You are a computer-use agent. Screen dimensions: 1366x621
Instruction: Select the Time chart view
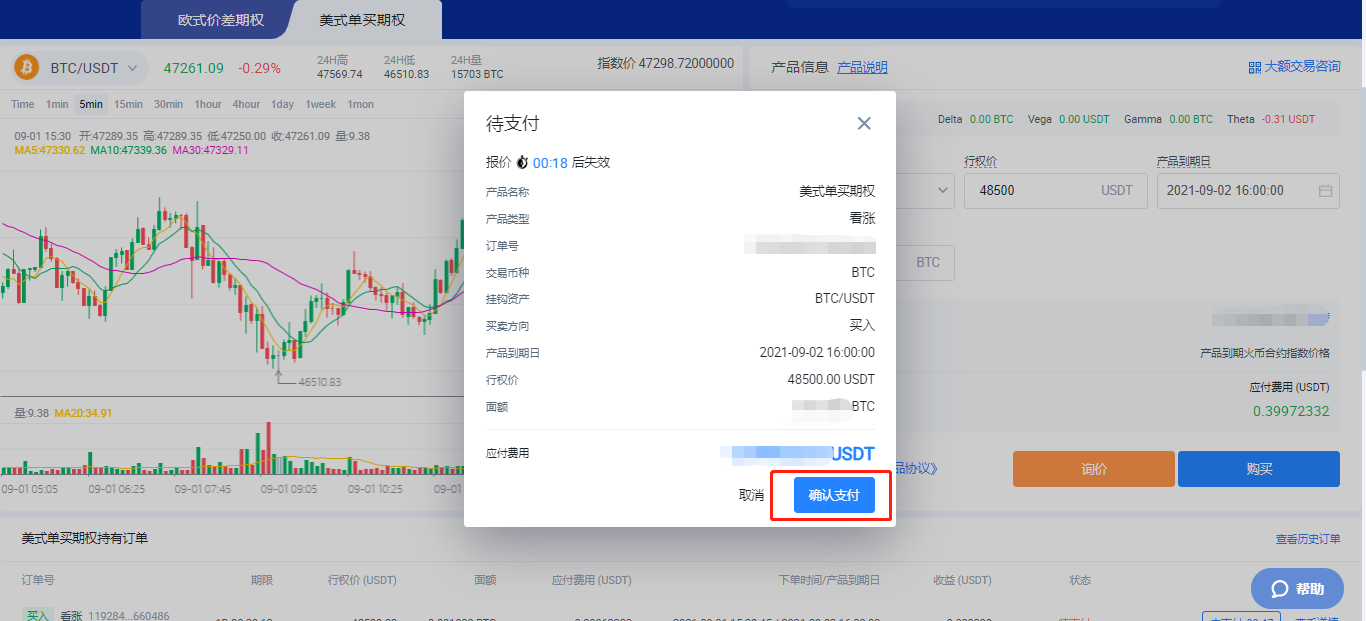pos(23,104)
